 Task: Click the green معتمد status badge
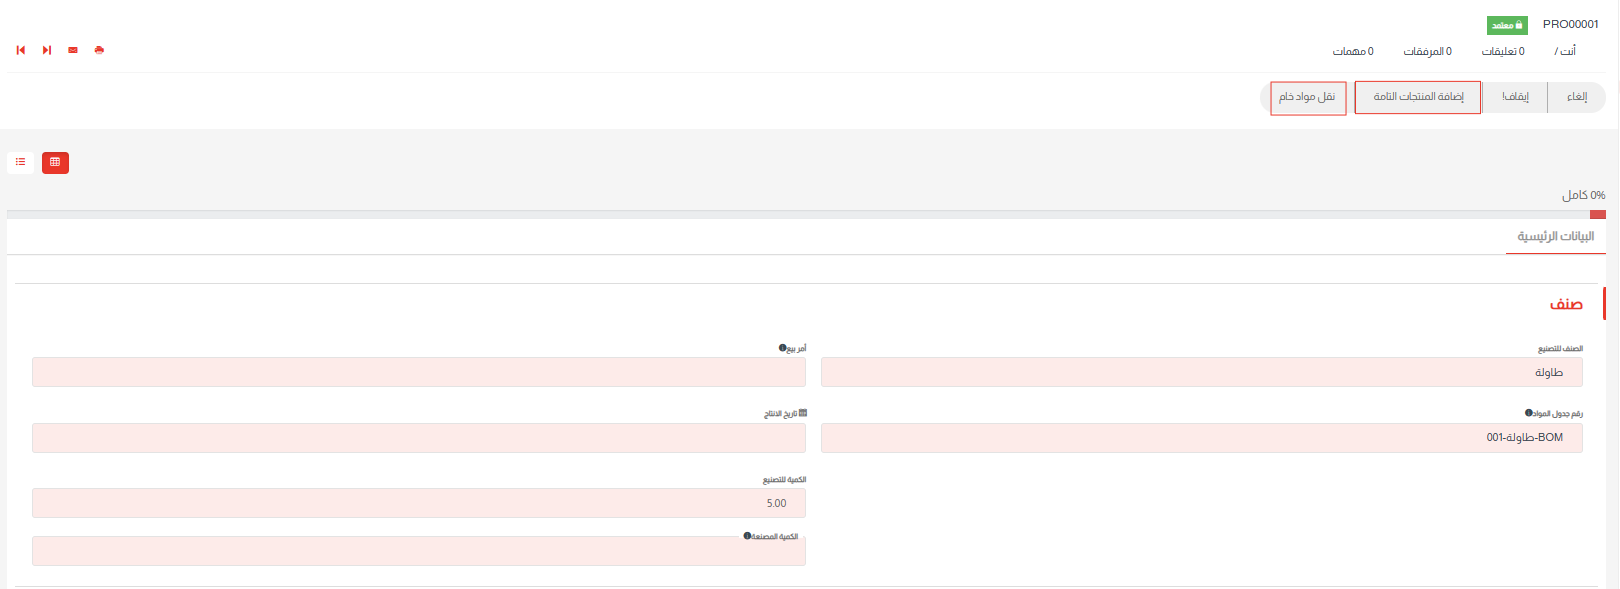tap(1506, 25)
